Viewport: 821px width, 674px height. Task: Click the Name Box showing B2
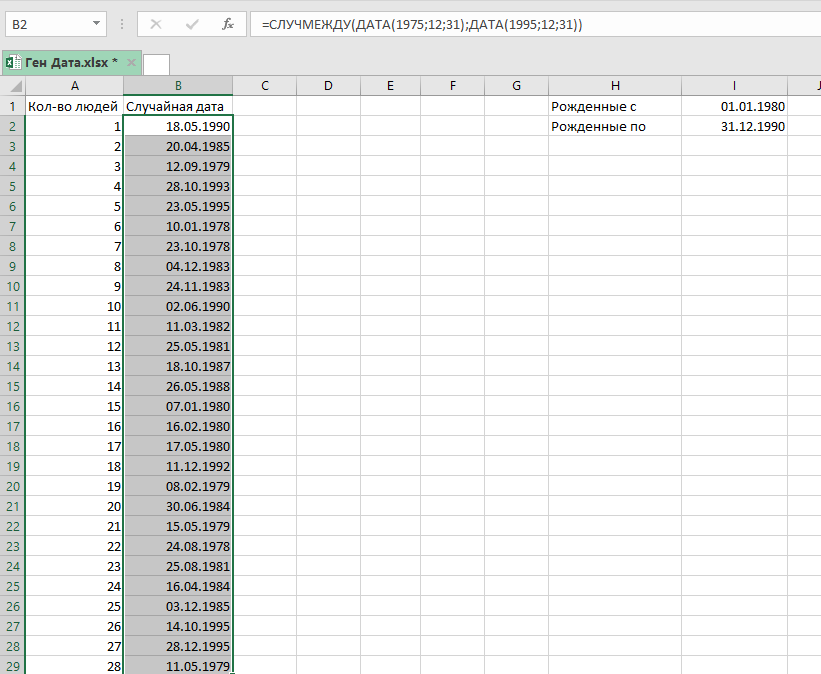[x=56, y=24]
